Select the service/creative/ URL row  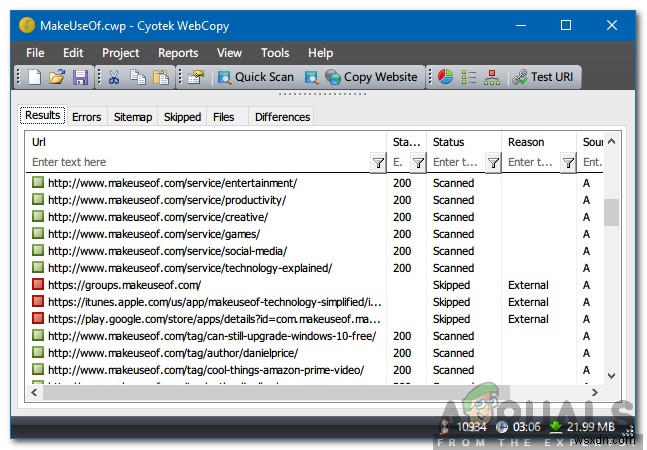pos(314,217)
